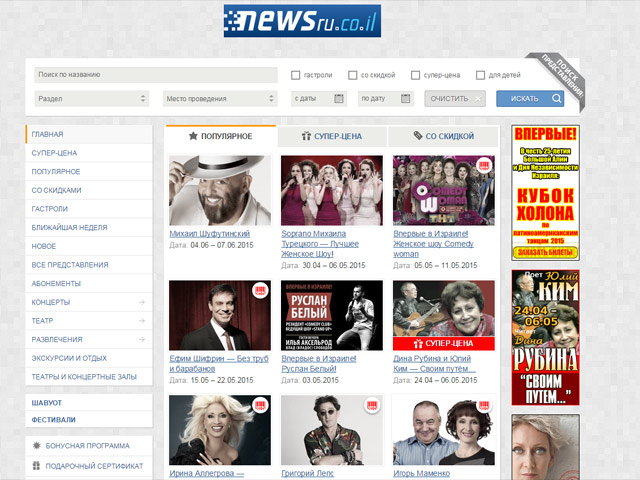Open the 'по дату' calendar icon
The image size is (640, 480).
405,98
